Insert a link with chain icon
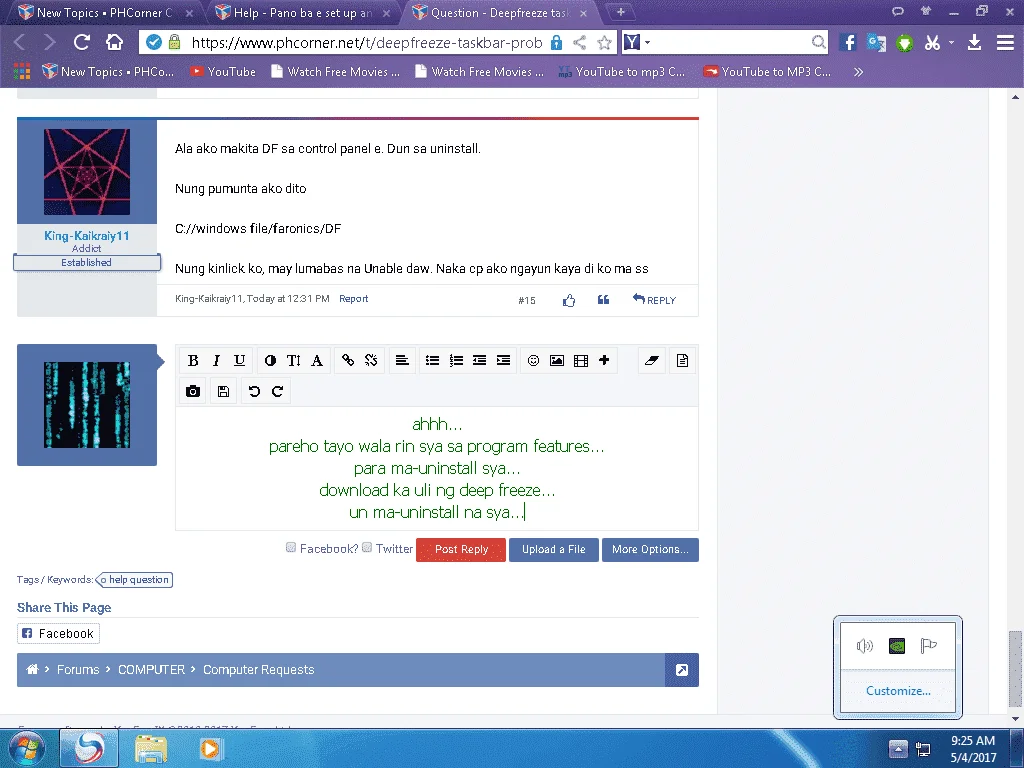Screen dimensions: 1024x768 click(348, 360)
